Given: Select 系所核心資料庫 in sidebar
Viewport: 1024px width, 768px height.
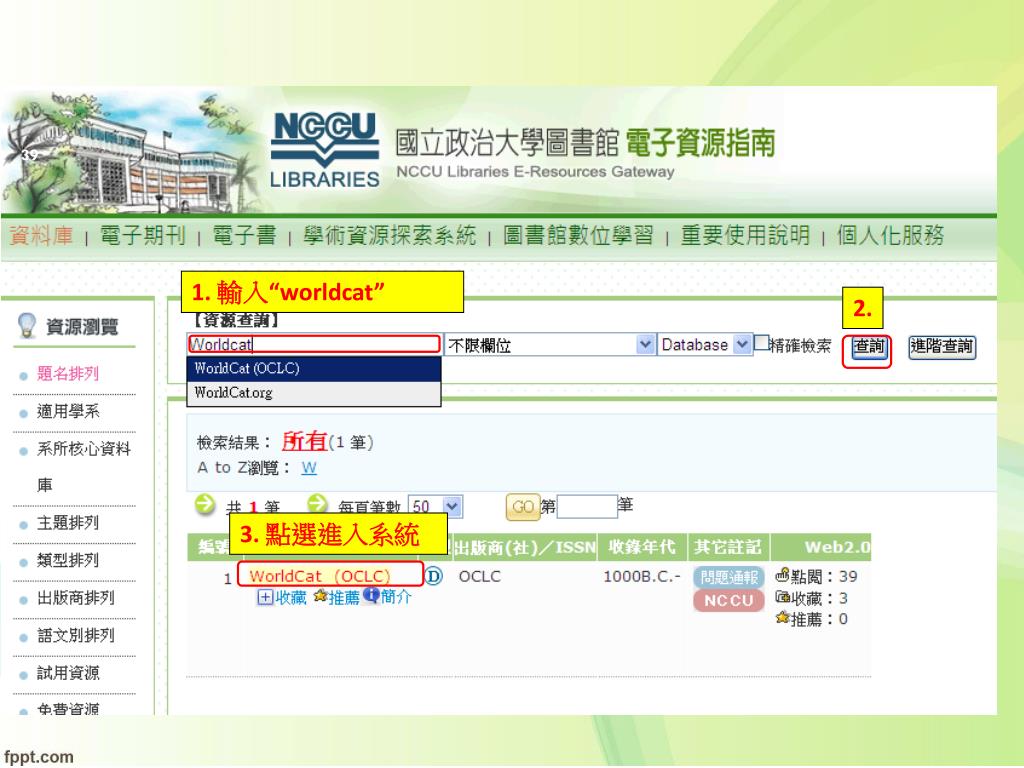Looking at the screenshot, I should pos(84,466).
